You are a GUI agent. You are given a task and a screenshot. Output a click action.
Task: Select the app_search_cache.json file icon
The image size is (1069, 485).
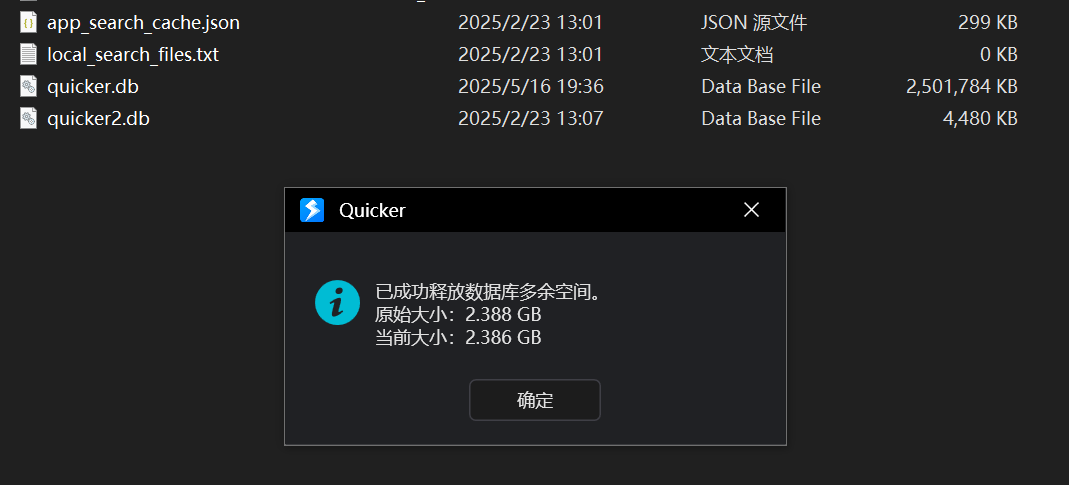click(28, 23)
